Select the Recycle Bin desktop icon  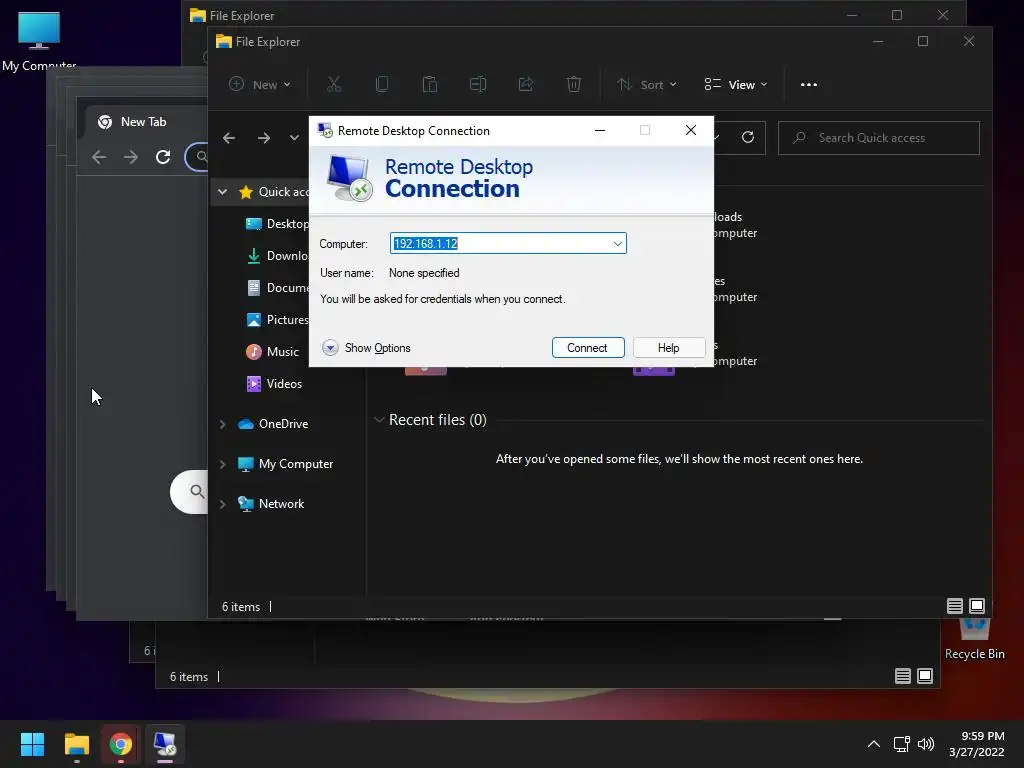(x=974, y=640)
